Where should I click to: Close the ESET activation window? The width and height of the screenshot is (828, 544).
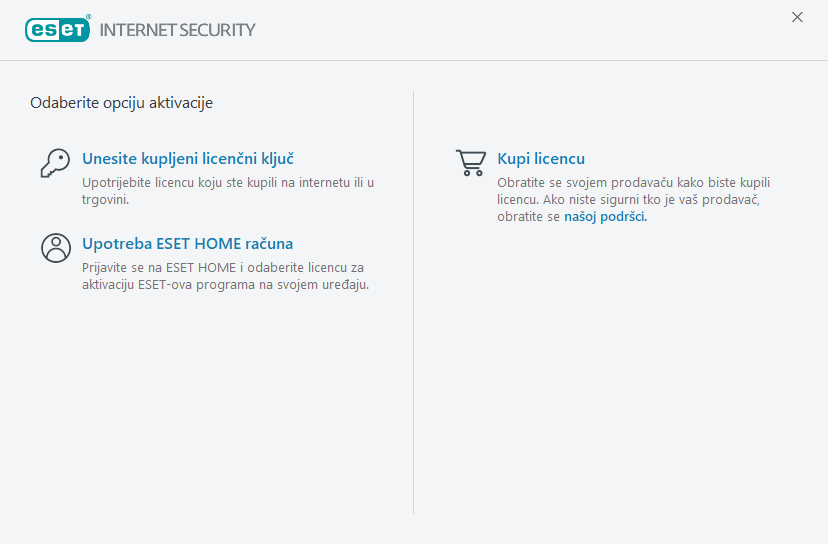pyautogui.click(x=797, y=17)
